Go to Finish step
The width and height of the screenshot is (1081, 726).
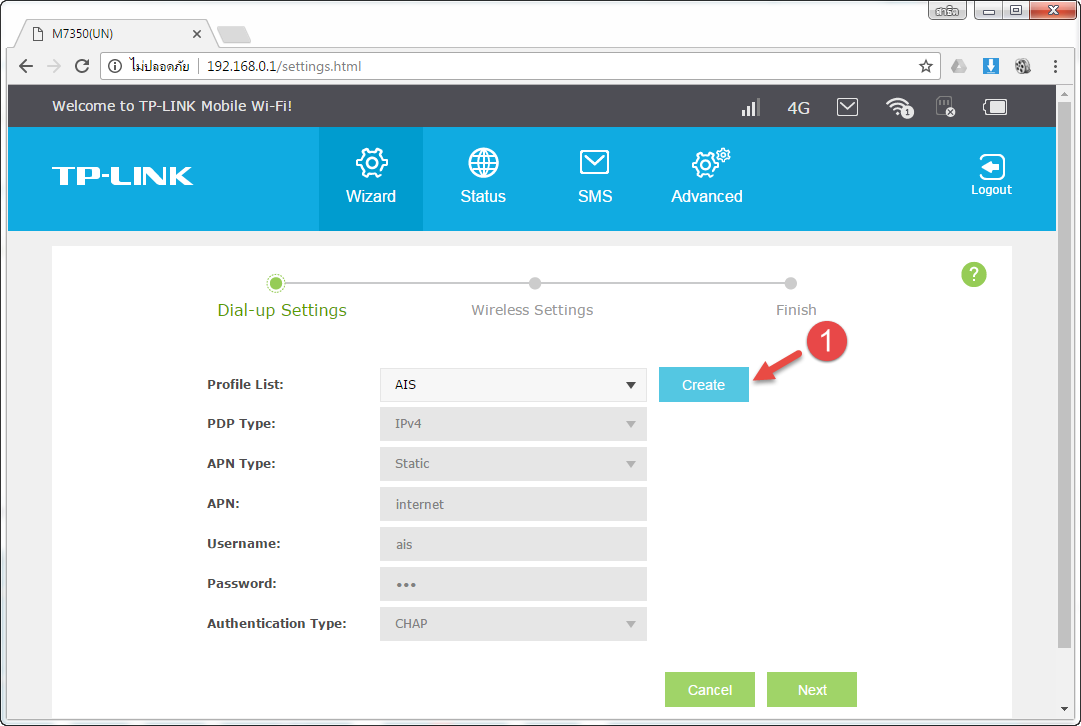pos(796,310)
